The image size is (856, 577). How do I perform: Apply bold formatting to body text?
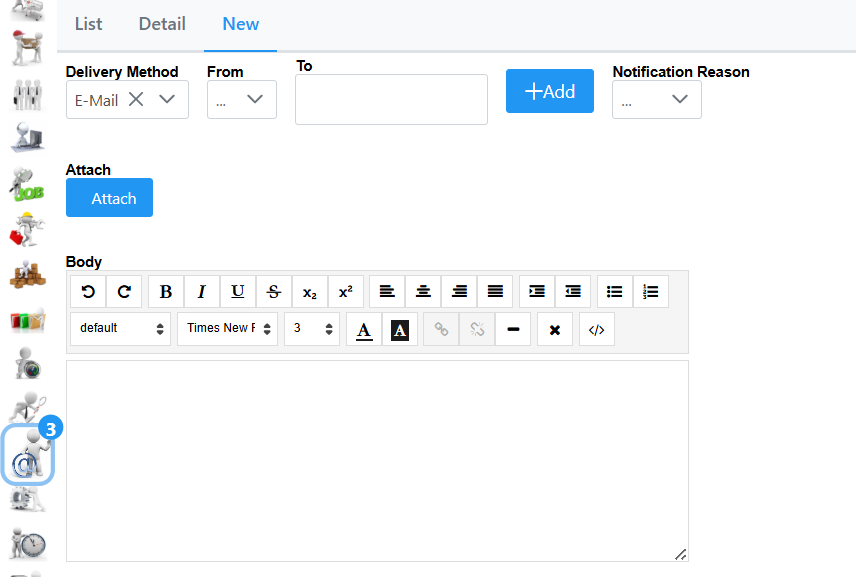(x=166, y=292)
